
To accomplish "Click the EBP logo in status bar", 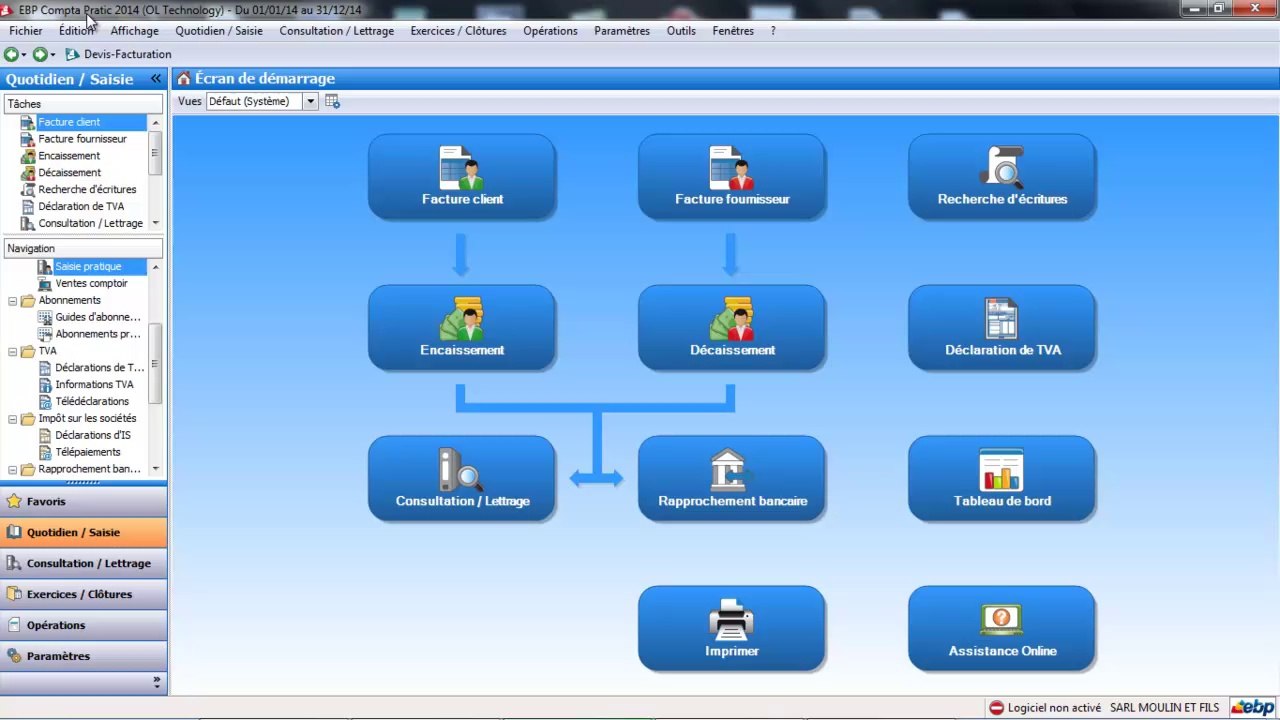I will [x=1252, y=708].
